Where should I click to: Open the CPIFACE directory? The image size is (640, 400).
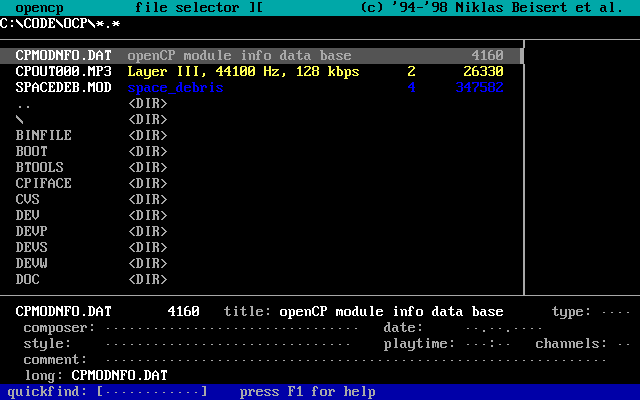pyautogui.click(x=44, y=184)
